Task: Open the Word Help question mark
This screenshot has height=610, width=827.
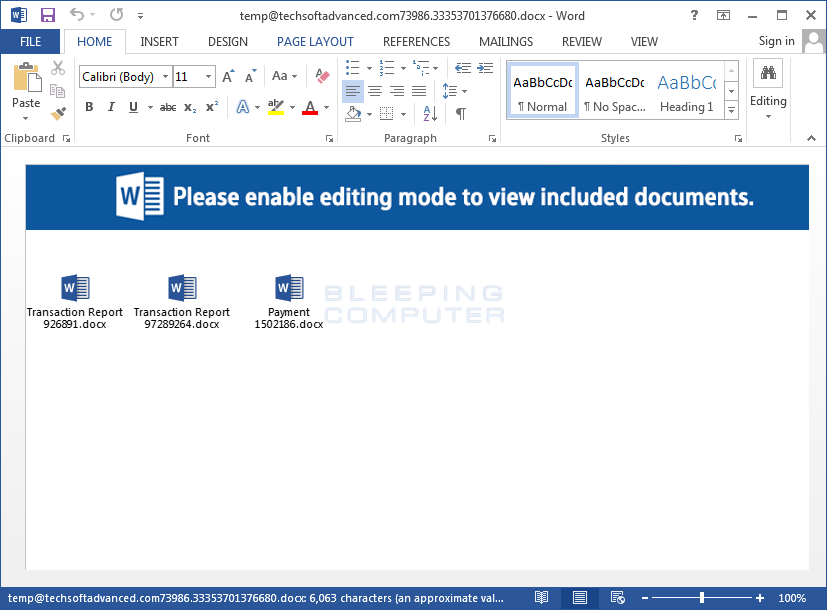Action: point(694,15)
